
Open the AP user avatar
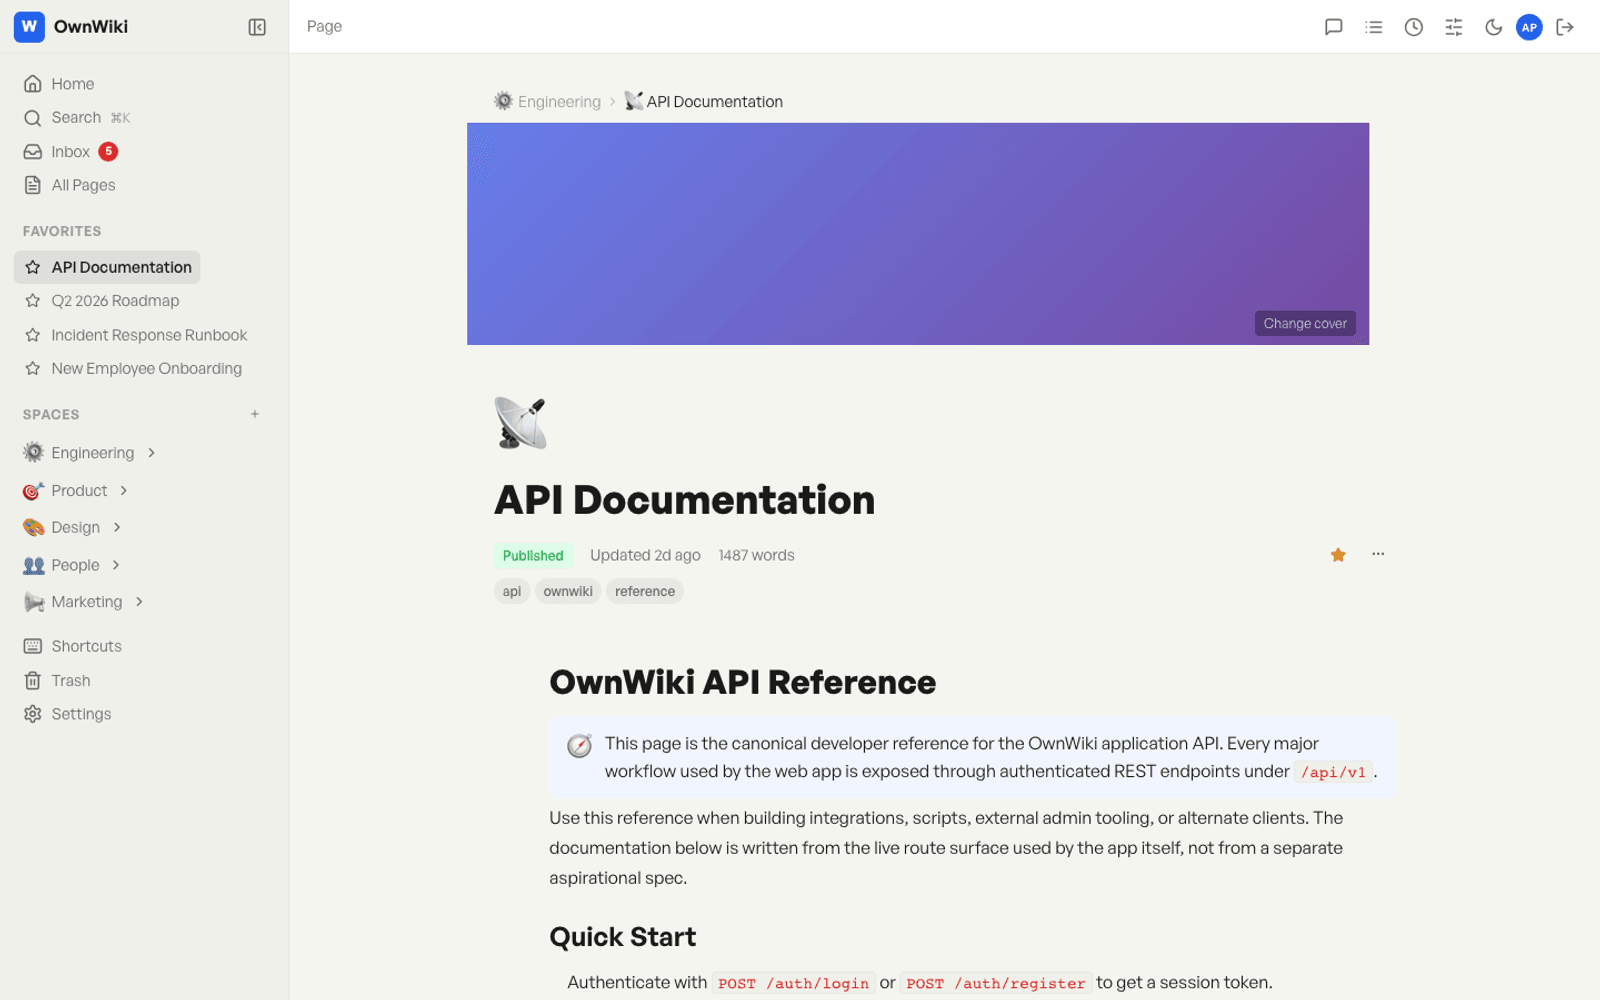pos(1529,27)
